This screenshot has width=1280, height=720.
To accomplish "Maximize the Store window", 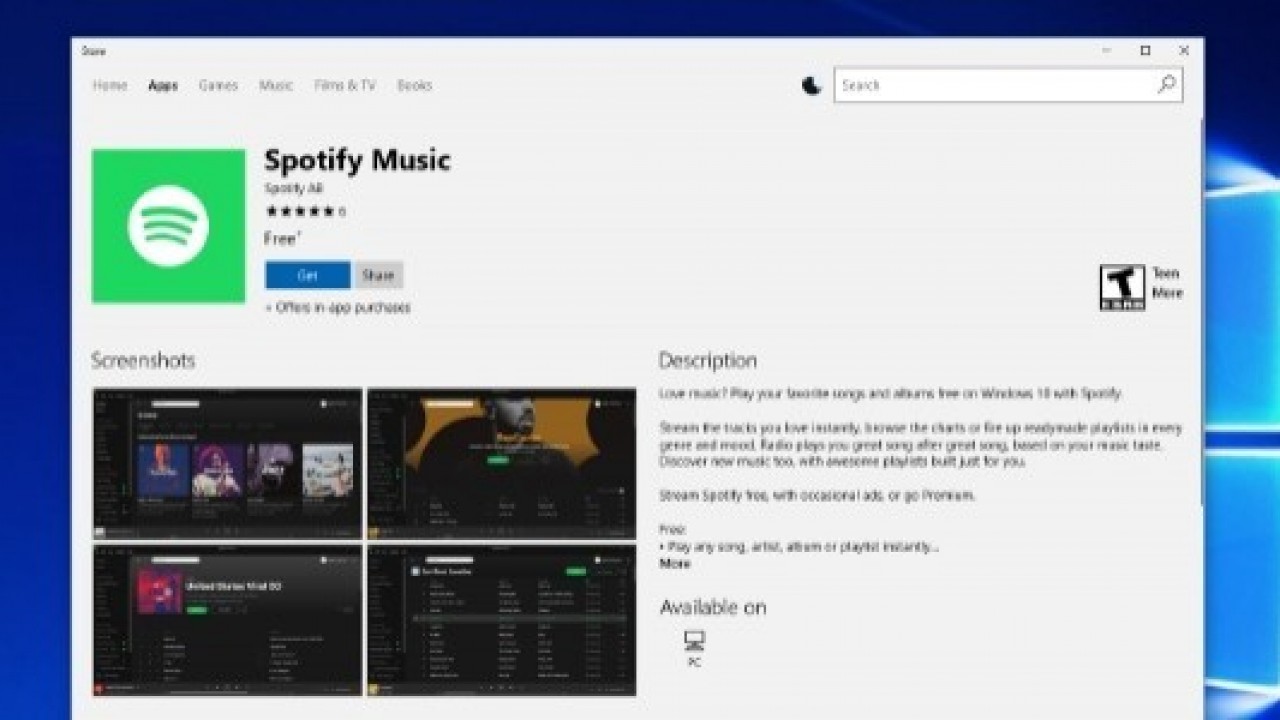I will (x=1145, y=51).
